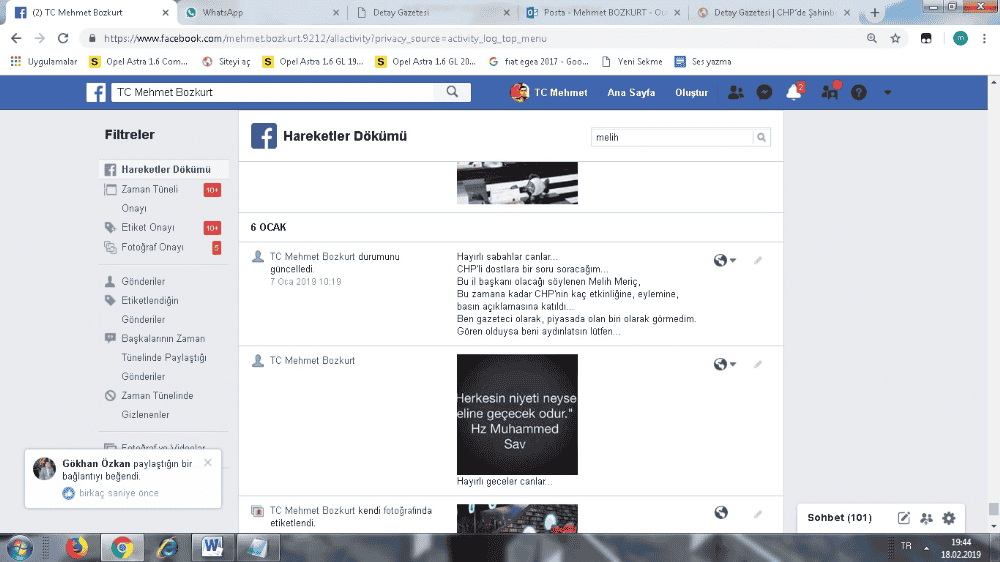Click the page vertical scrollbar thumb
Image resolution: width=1000 pixels, height=562 pixels.
(x=993, y=508)
